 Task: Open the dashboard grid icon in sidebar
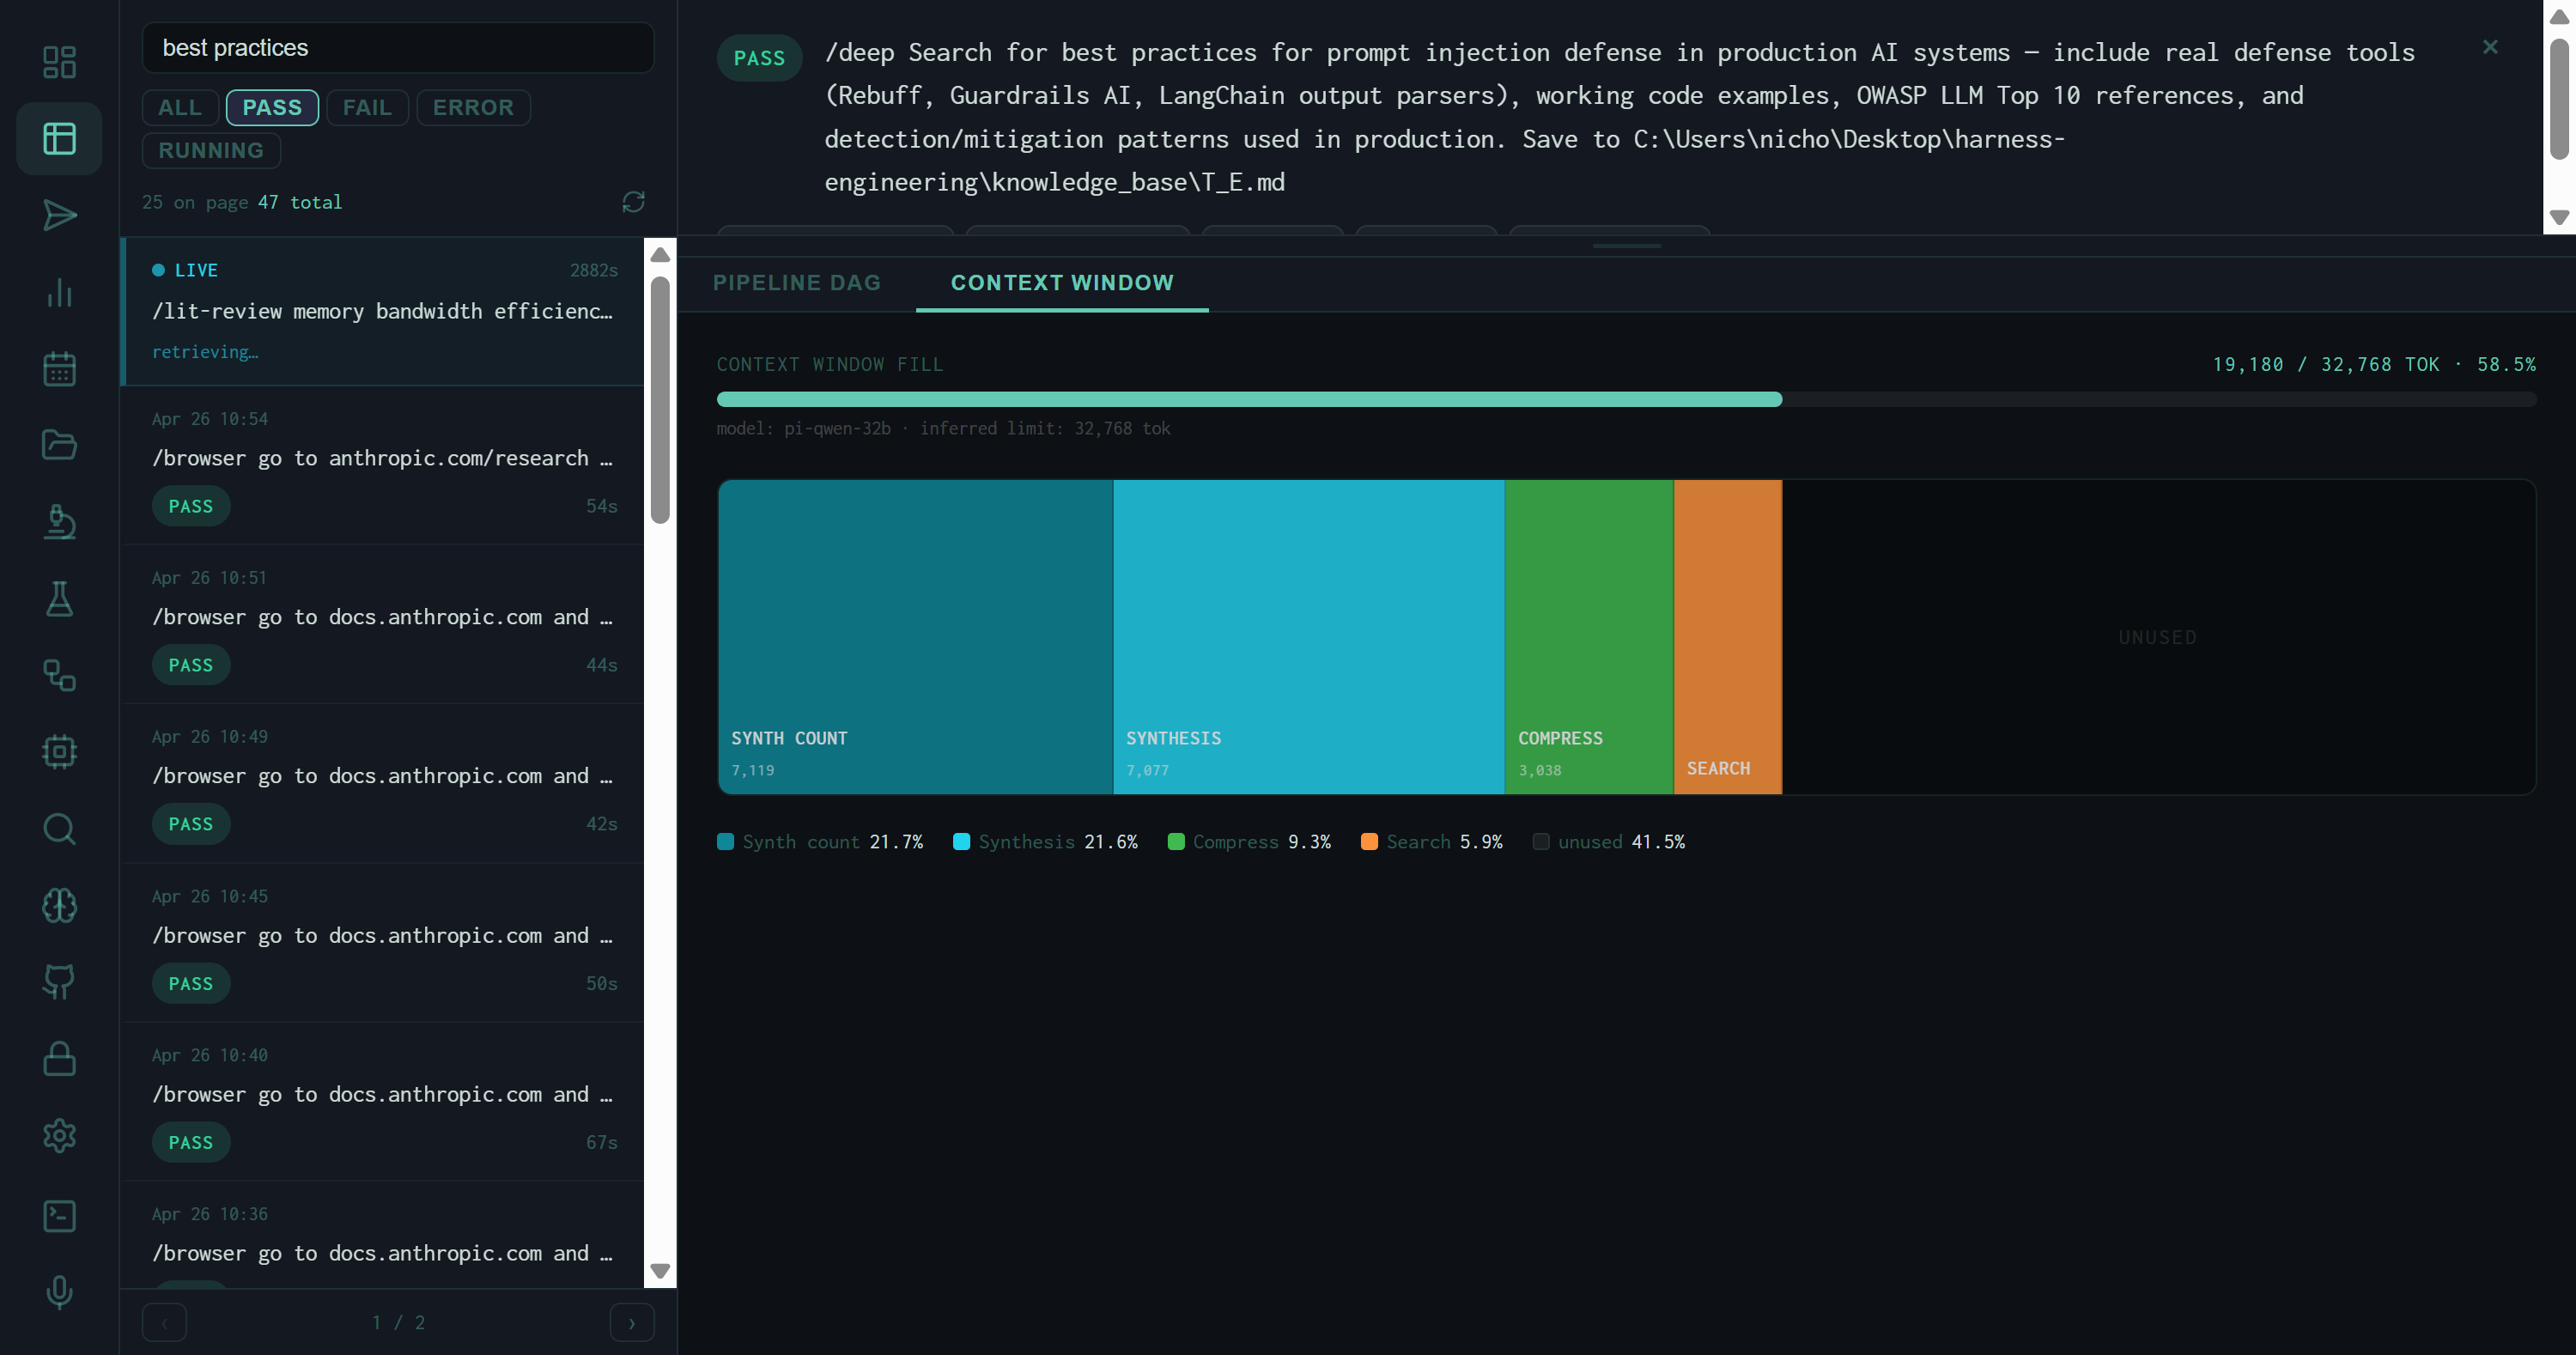(59, 62)
